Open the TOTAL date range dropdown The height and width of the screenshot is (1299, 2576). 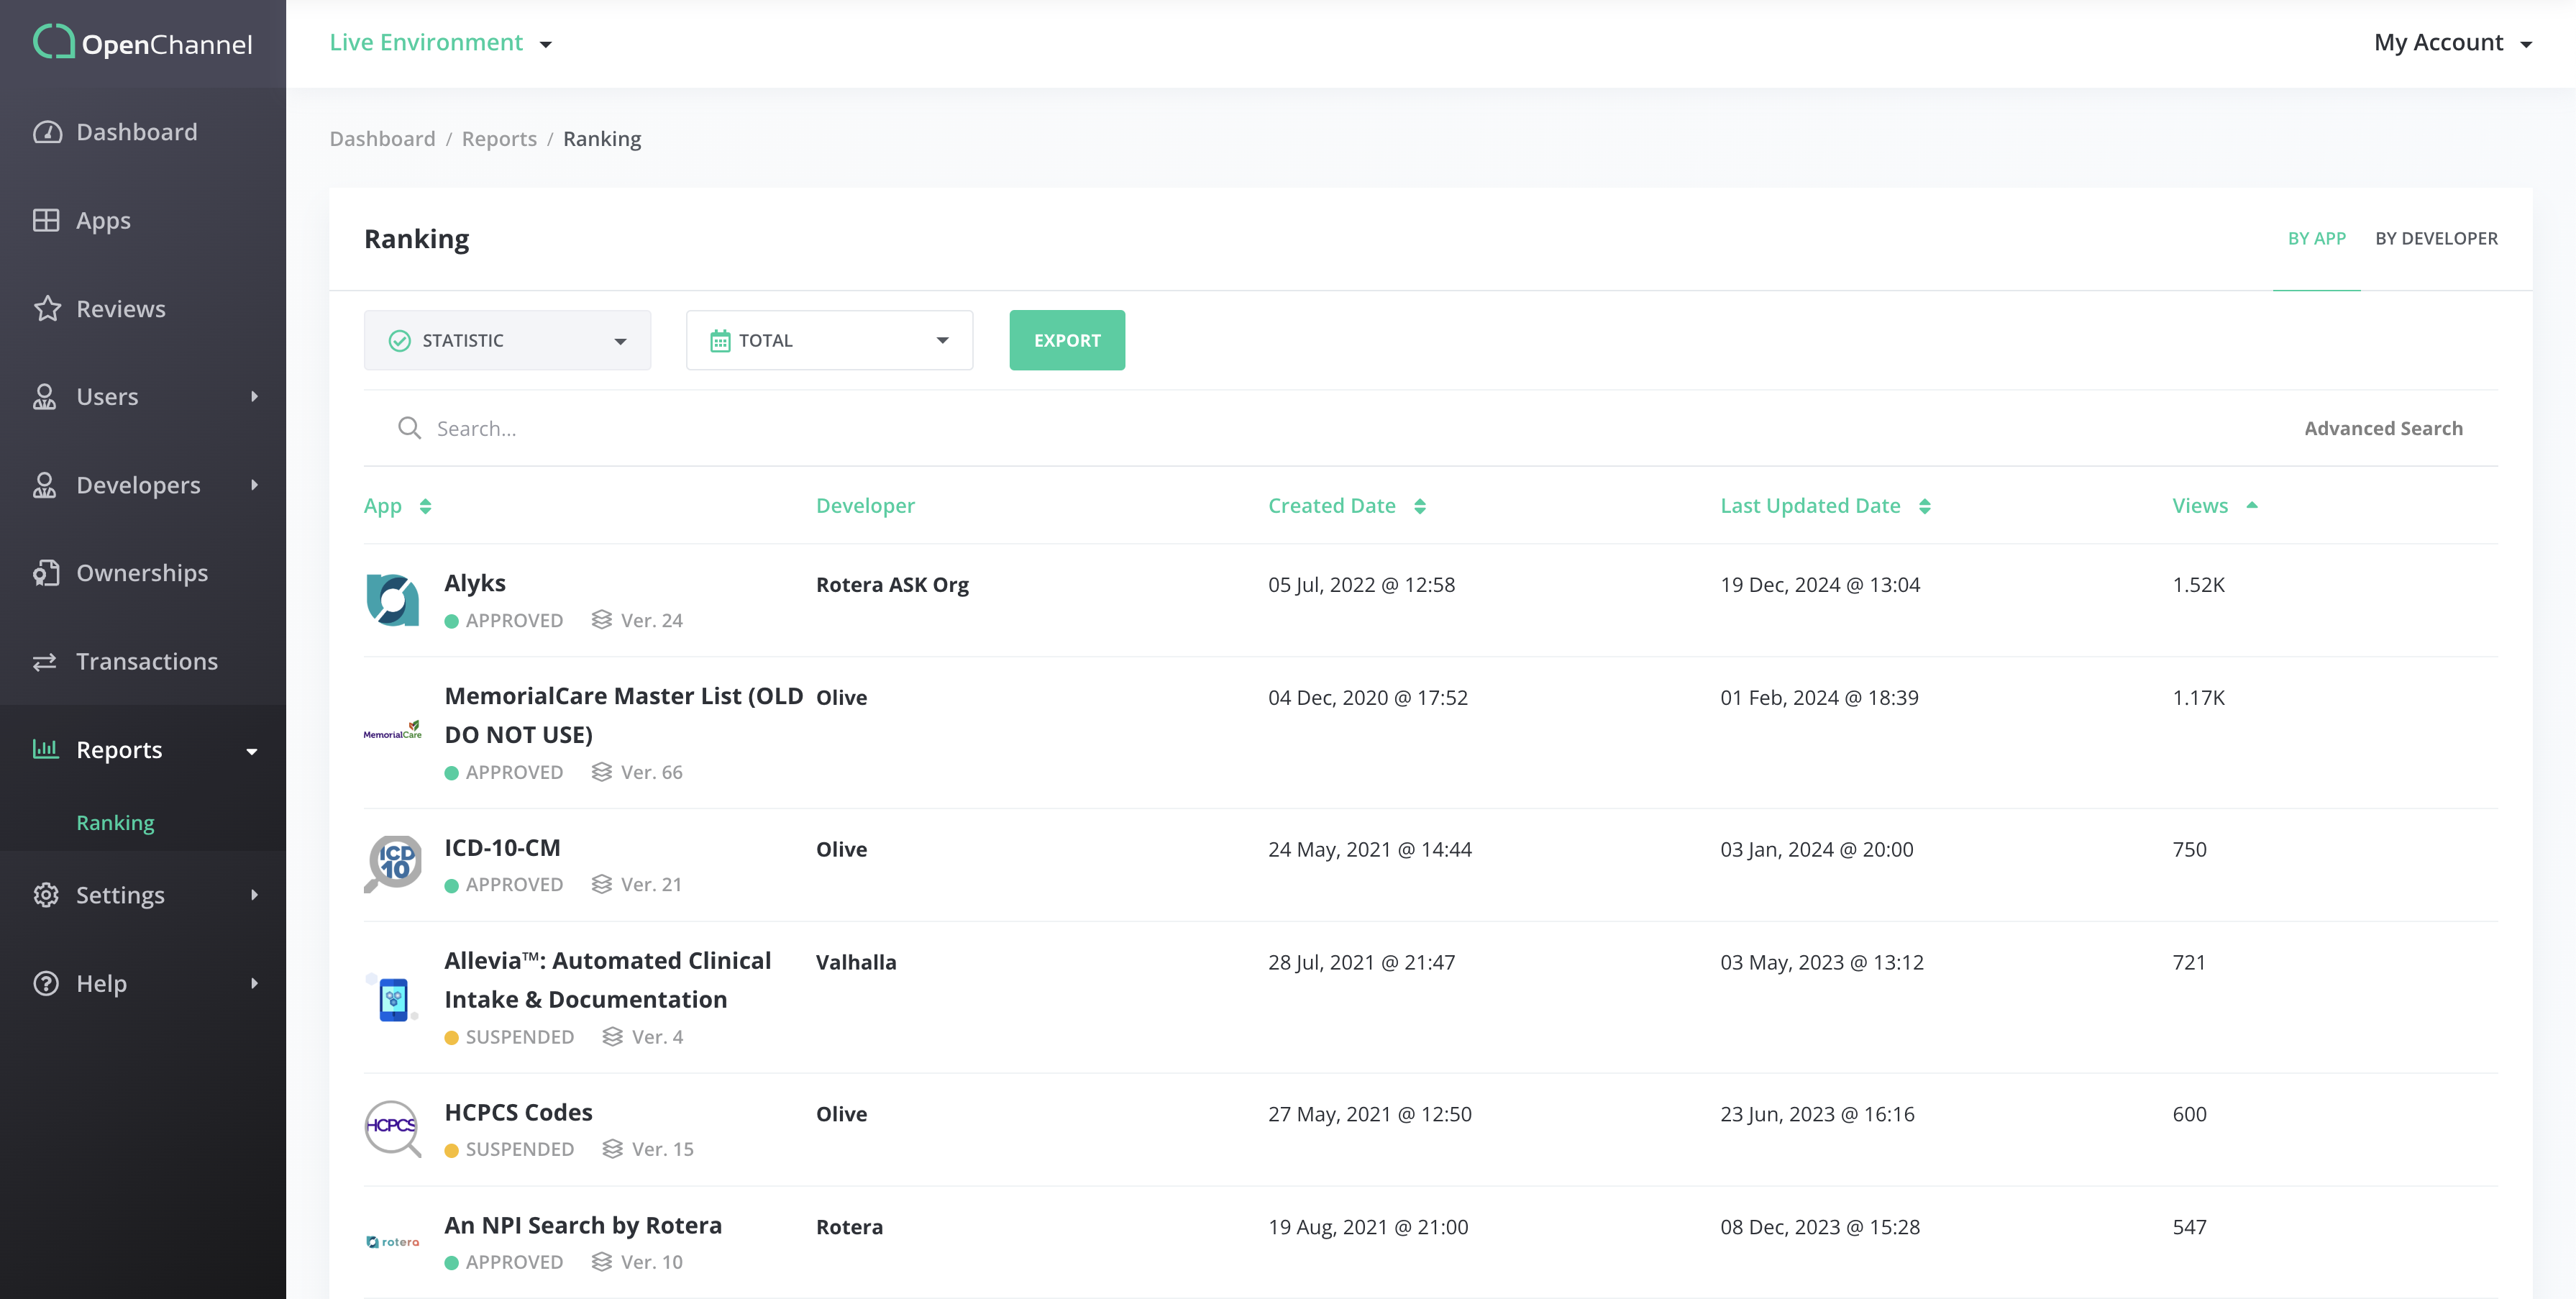pos(829,340)
